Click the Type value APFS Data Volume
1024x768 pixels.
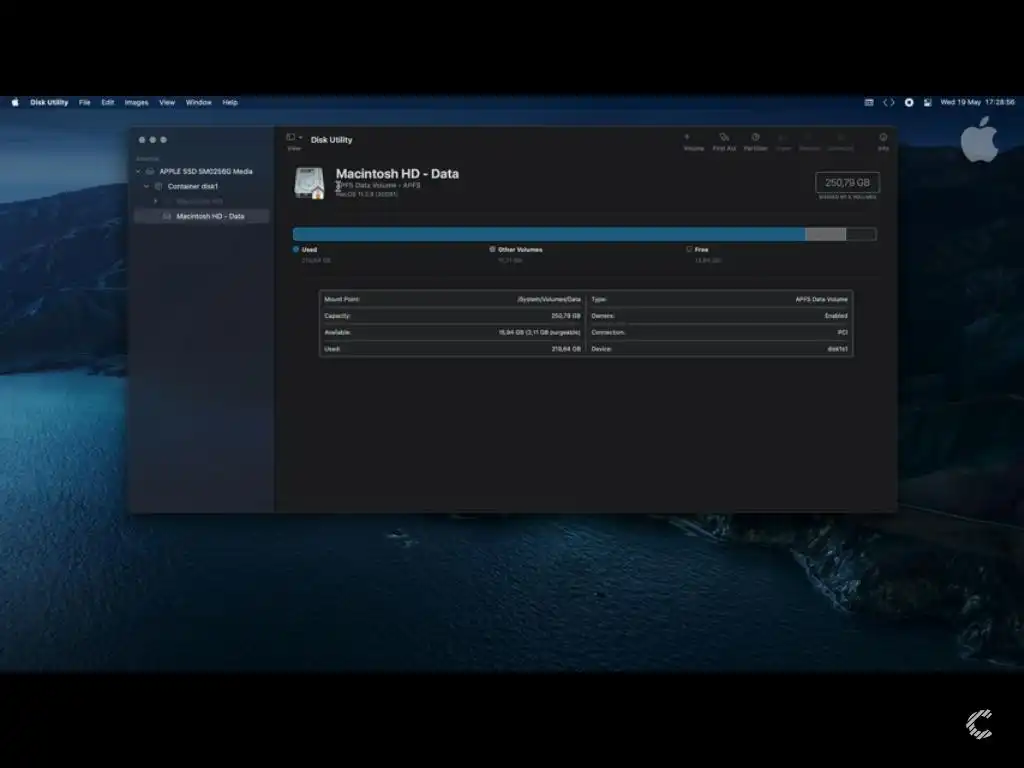click(822, 299)
